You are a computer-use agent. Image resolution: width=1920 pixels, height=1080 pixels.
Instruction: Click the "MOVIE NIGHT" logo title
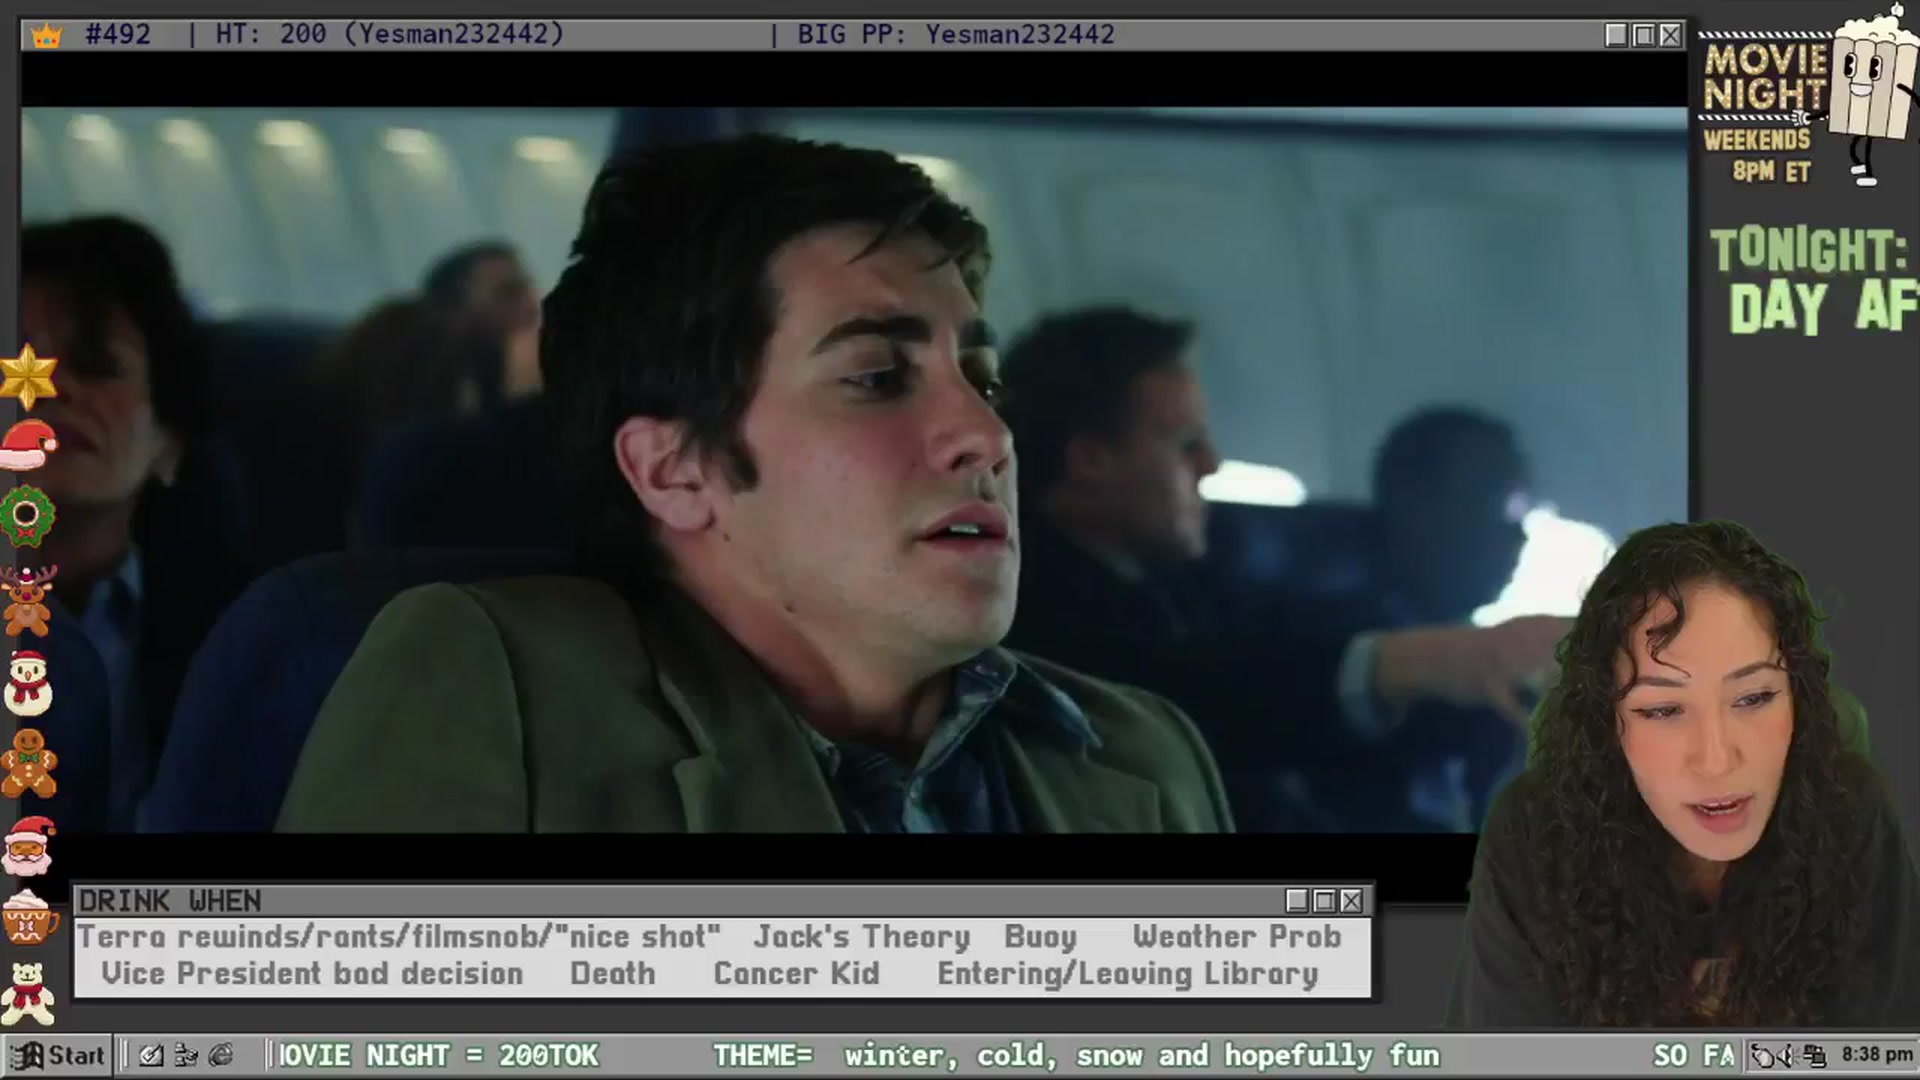click(1766, 77)
